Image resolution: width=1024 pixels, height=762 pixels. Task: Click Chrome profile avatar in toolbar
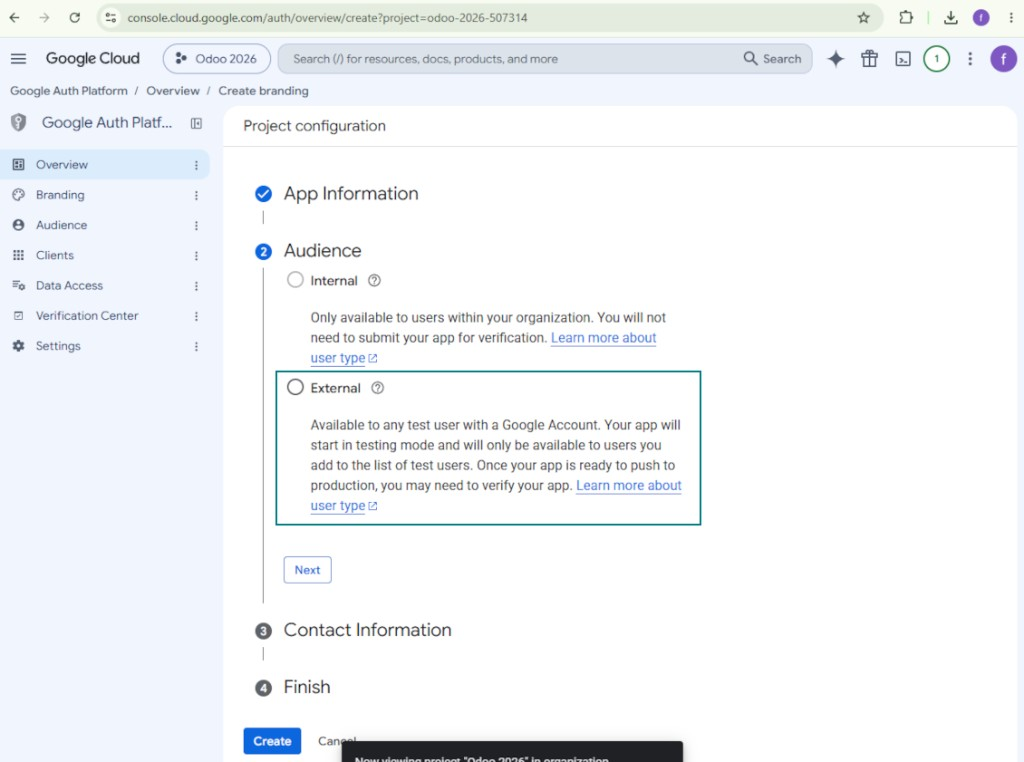[x=981, y=18]
